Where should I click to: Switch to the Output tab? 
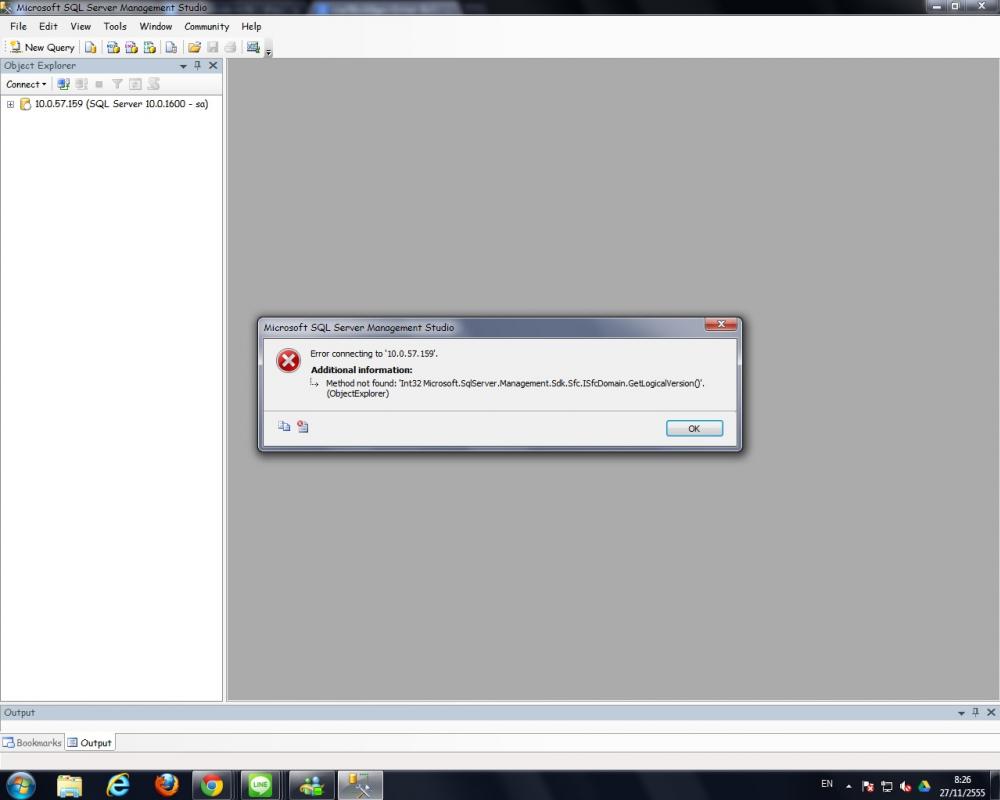90,743
